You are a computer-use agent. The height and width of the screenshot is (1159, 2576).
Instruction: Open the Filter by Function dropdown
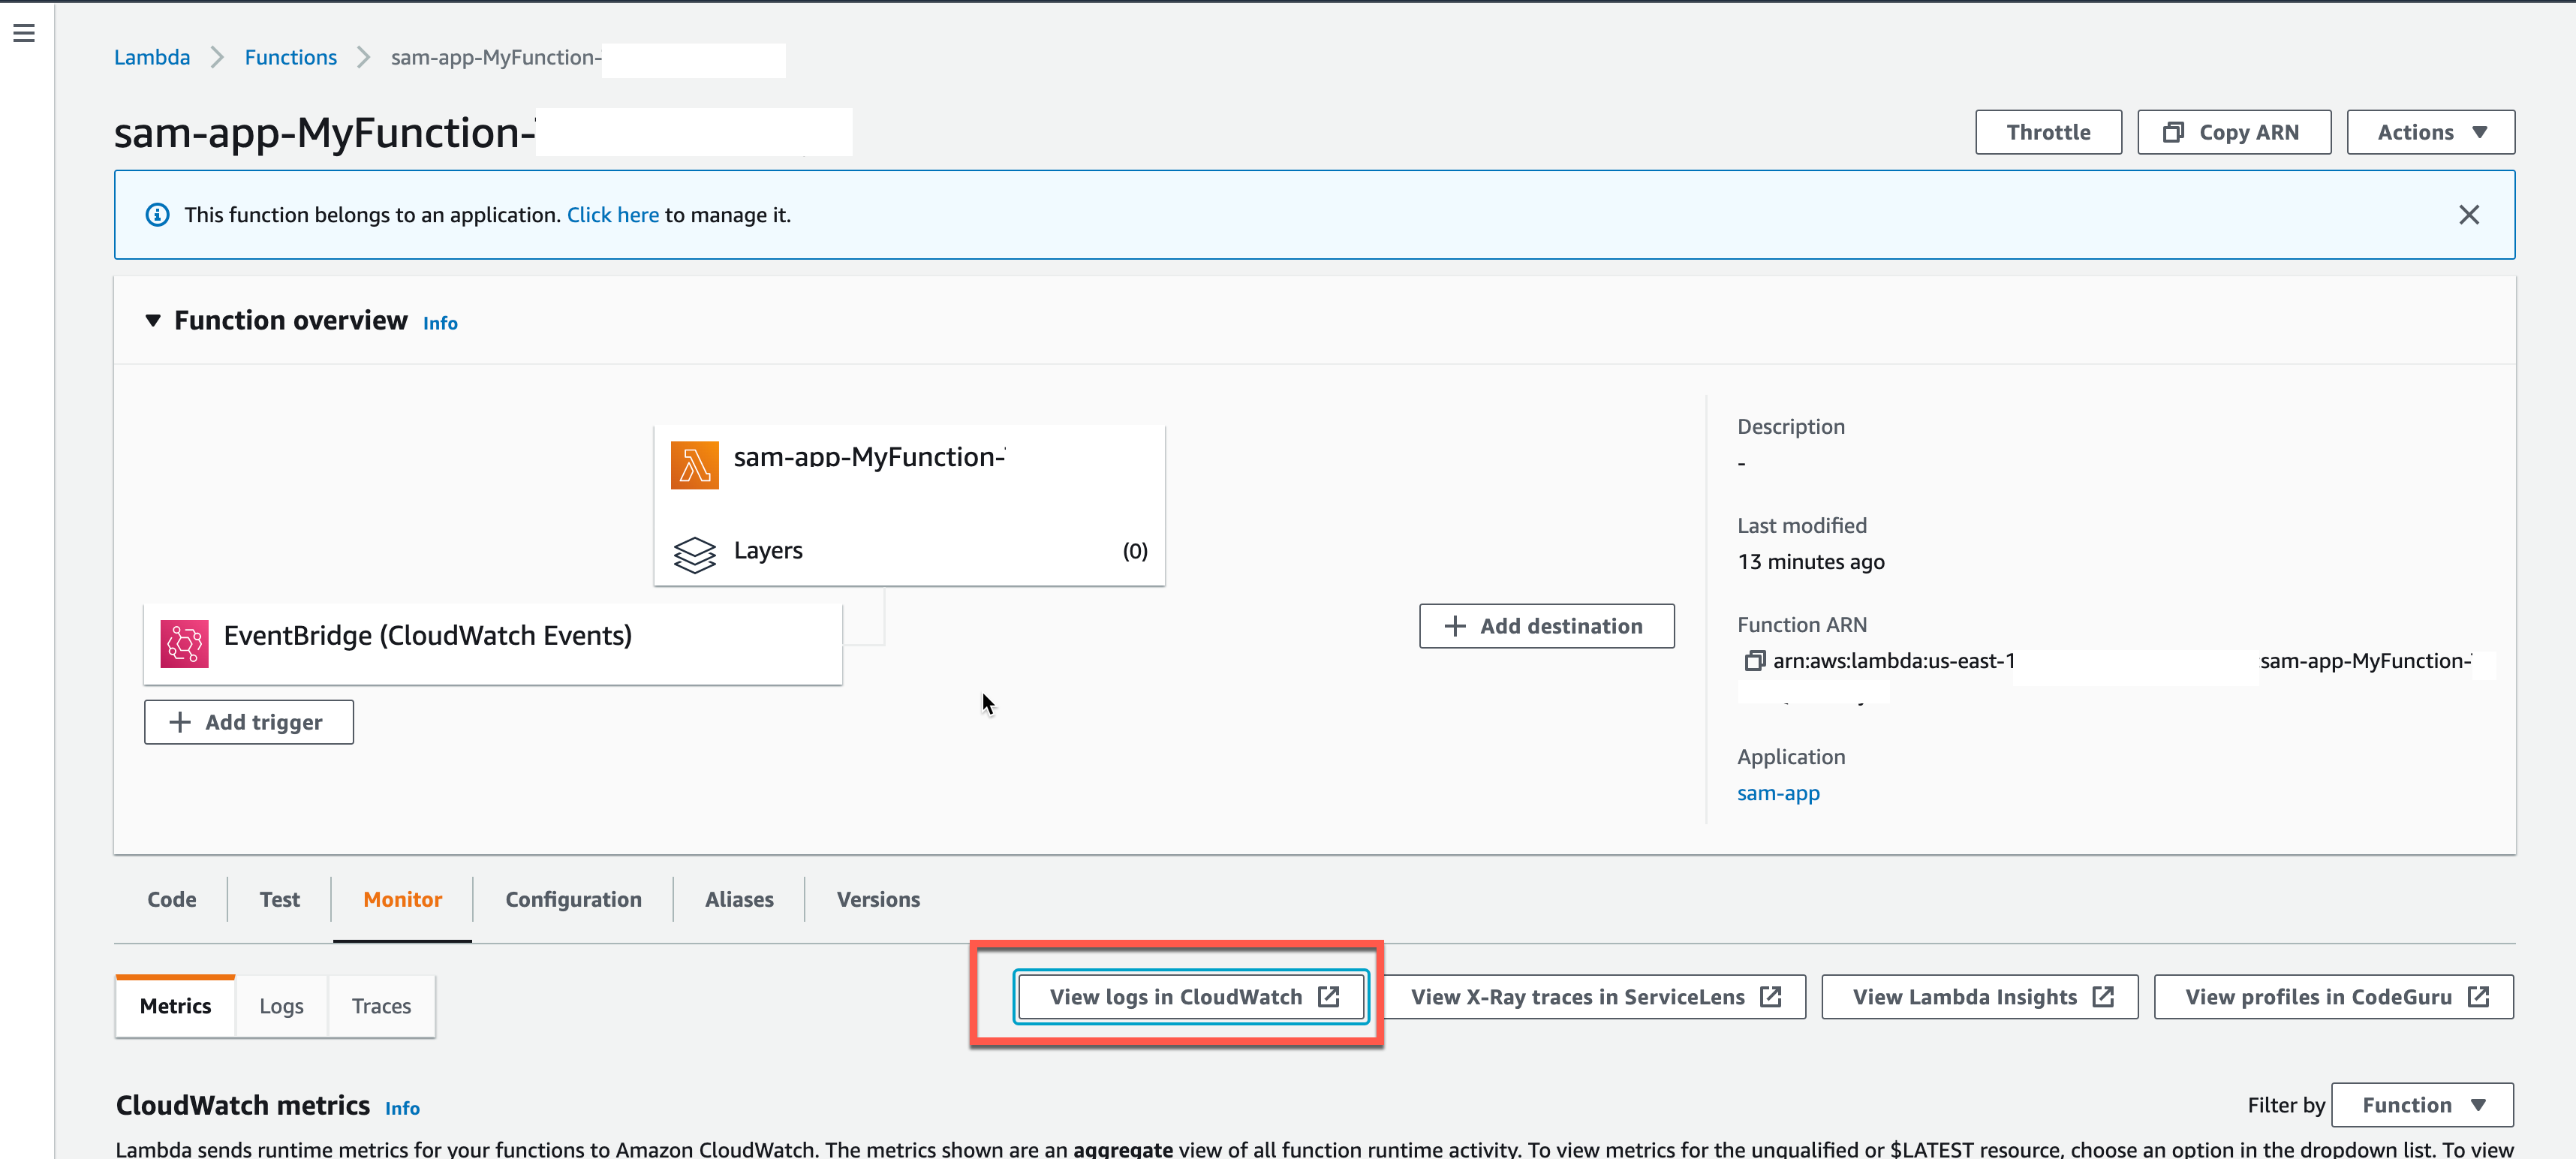click(x=2421, y=1105)
